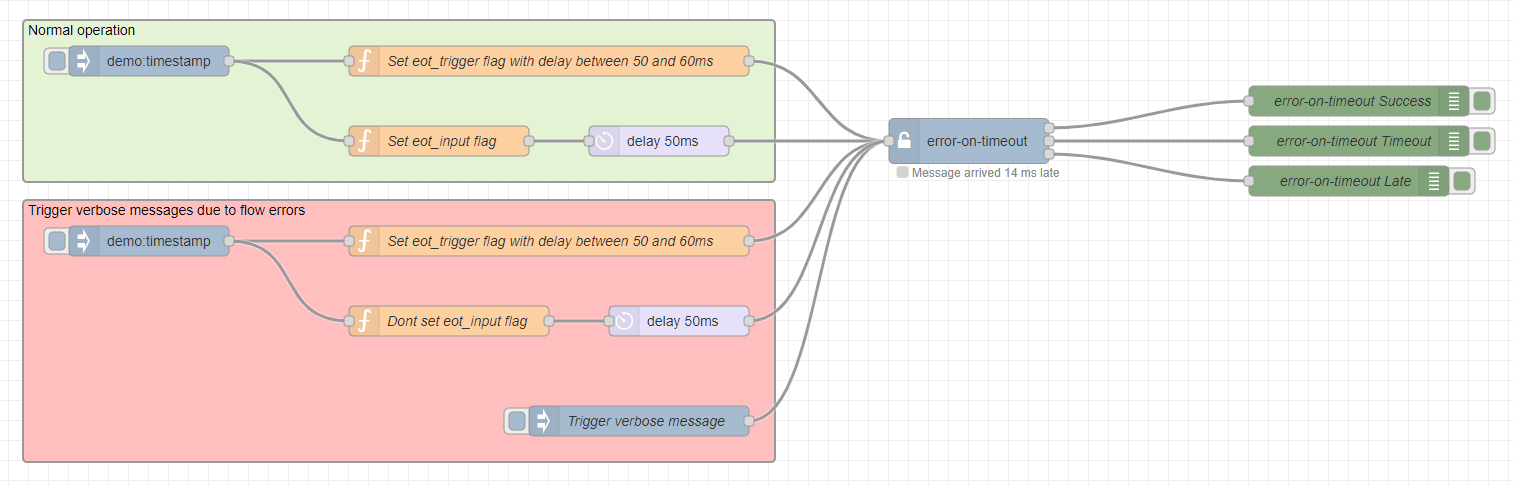Click the 'Message arrived 14 ms late' status text
The image size is (1513, 485).
point(985,172)
